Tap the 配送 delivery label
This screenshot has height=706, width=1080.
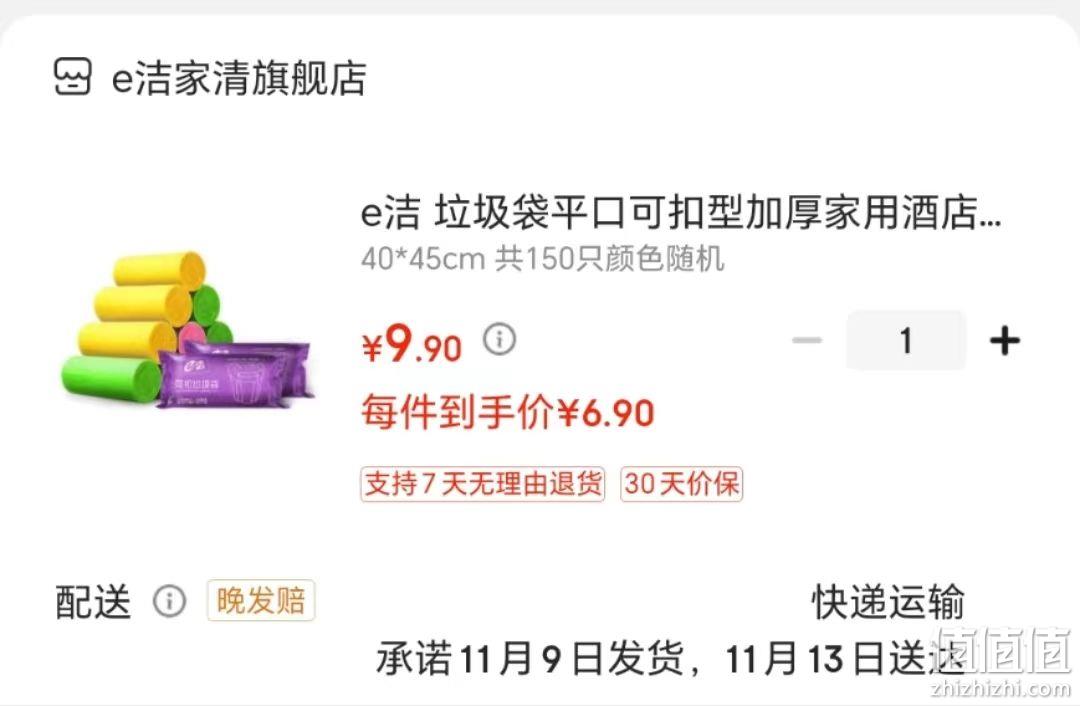(x=93, y=602)
